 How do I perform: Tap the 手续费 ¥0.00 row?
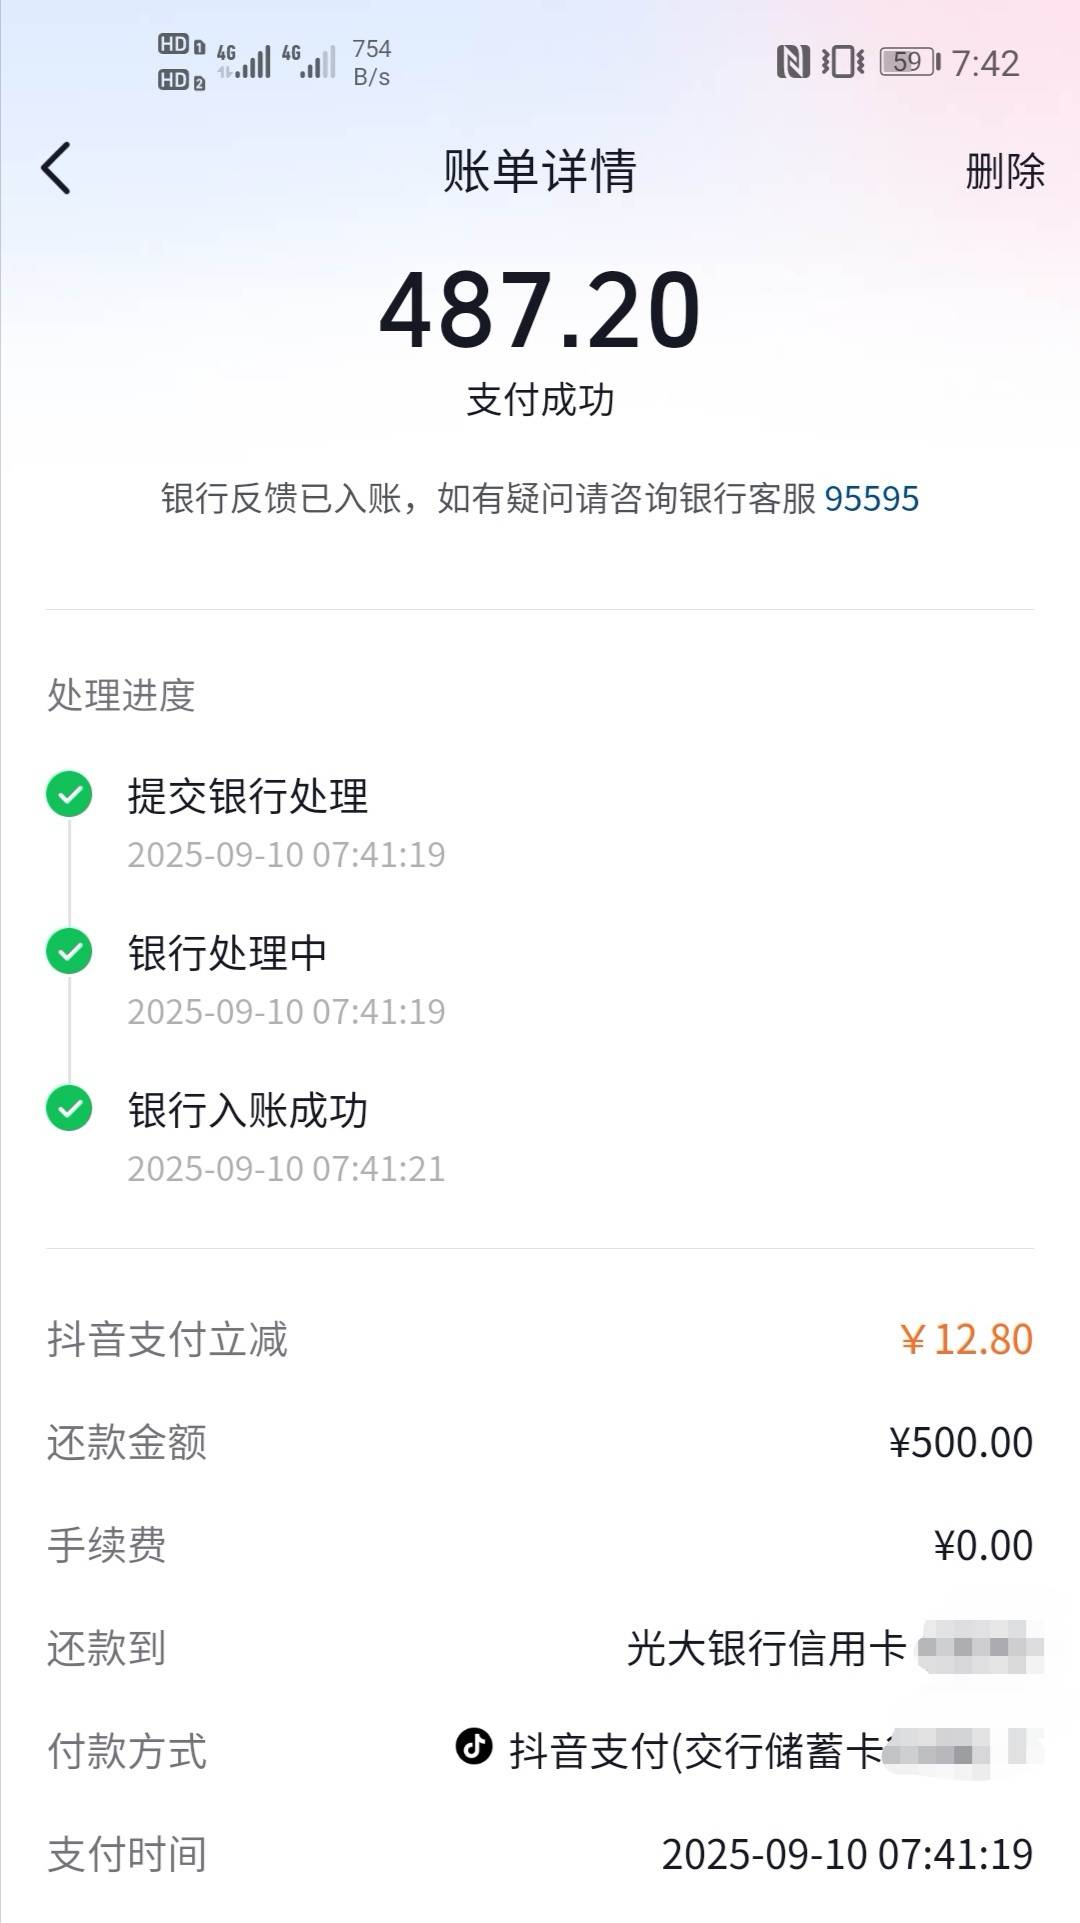click(540, 1545)
